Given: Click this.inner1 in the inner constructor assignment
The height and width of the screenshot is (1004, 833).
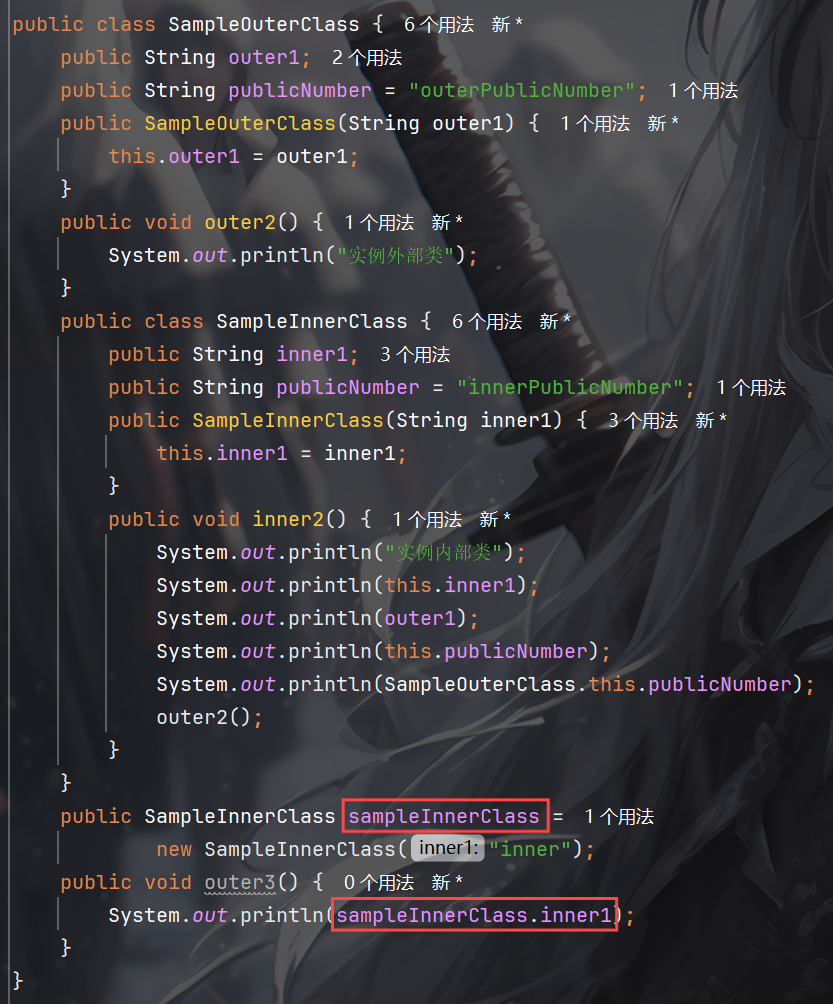Looking at the screenshot, I should tap(222, 454).
